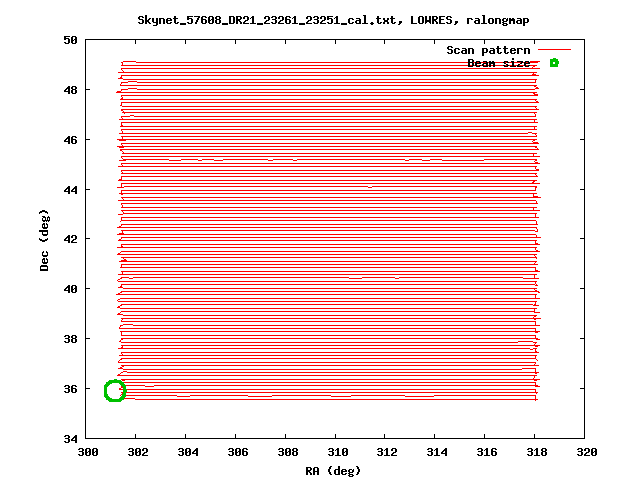This screenshot has height=480, width=640.
Task: Click the x-axis tick label 300
Action: point(88,452)
